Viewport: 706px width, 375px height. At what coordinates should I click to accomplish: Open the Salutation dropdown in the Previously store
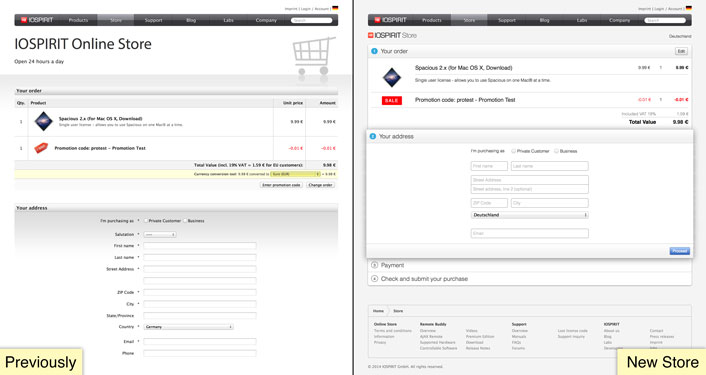[160, 235]
